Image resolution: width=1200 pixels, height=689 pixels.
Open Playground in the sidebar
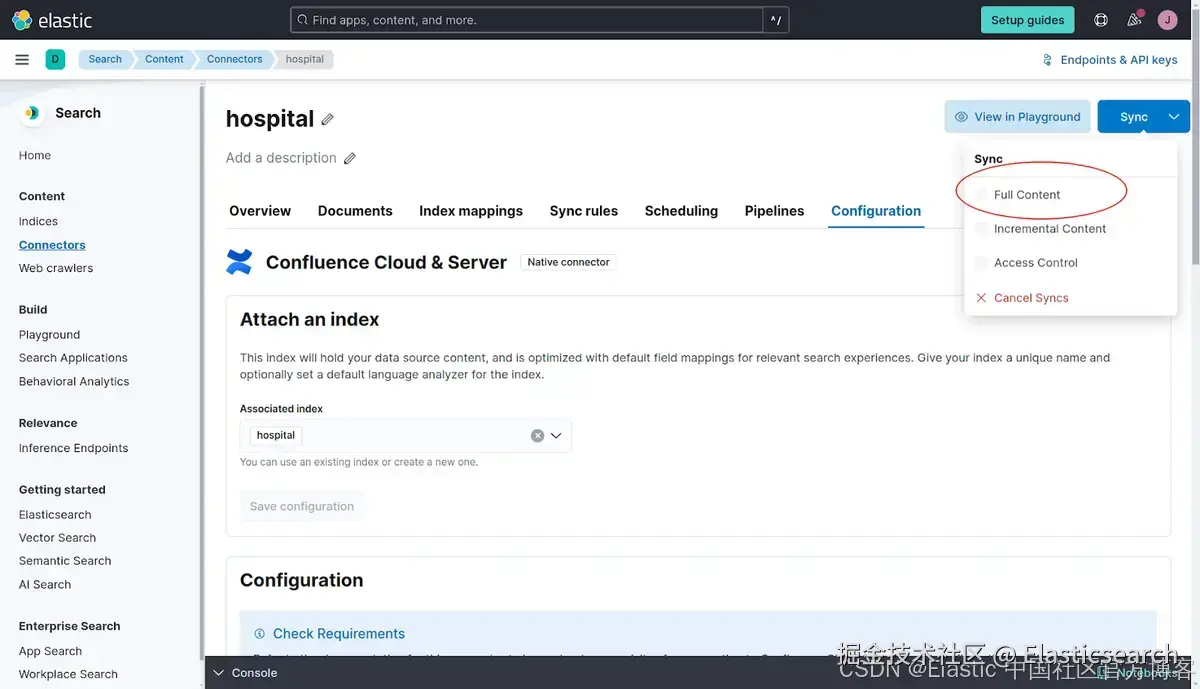coord(49,335)
